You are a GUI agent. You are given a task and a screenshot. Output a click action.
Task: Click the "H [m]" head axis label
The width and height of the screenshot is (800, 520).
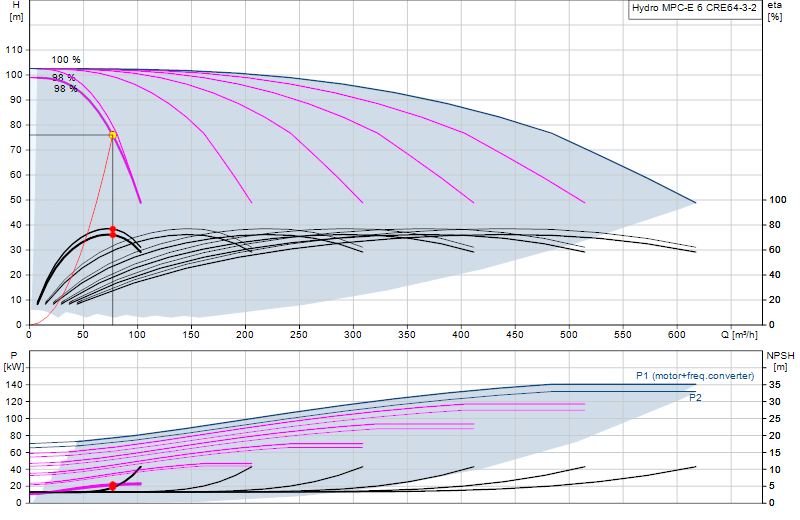pos(16,11)
